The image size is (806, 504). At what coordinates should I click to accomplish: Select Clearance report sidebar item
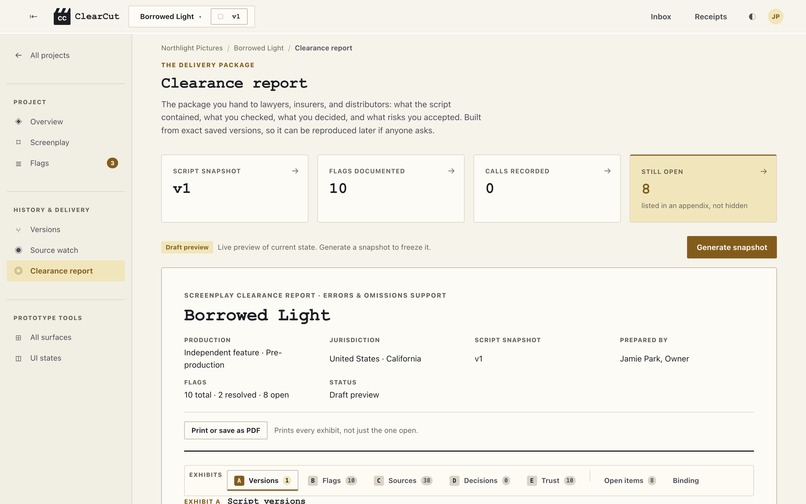click(66, 271)
